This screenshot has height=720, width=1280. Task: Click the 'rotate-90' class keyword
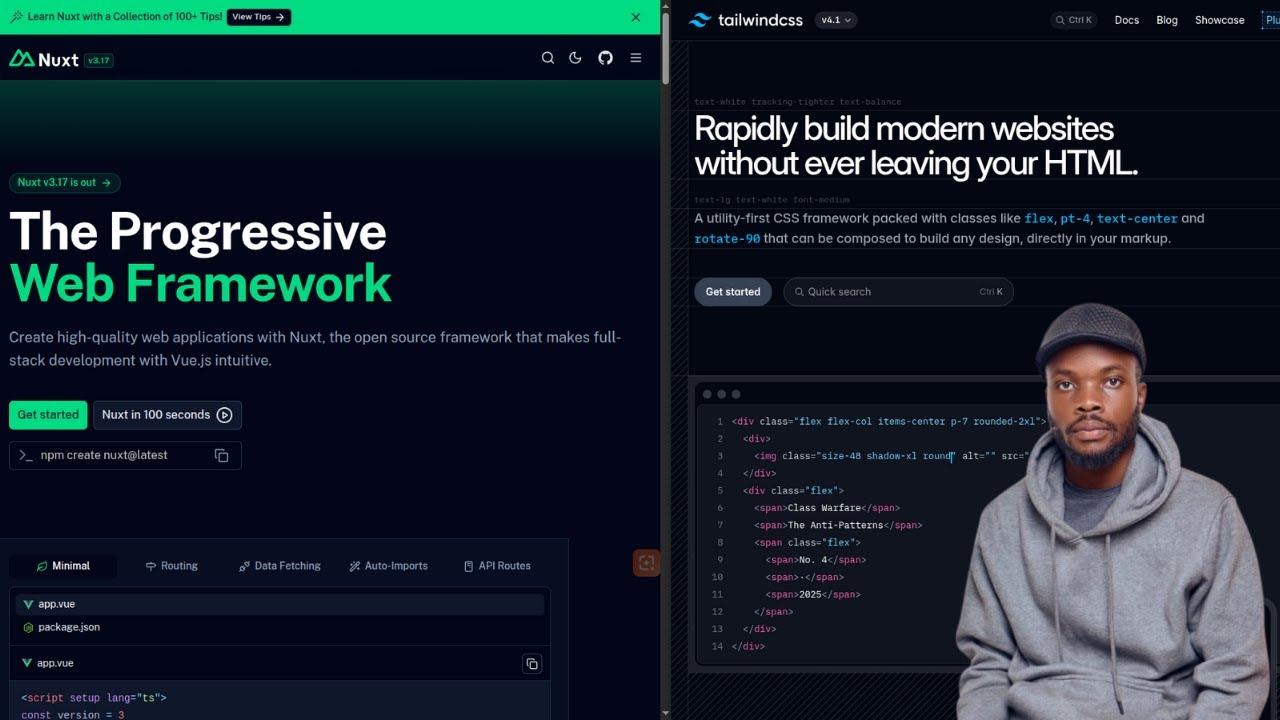coord(727,239)
